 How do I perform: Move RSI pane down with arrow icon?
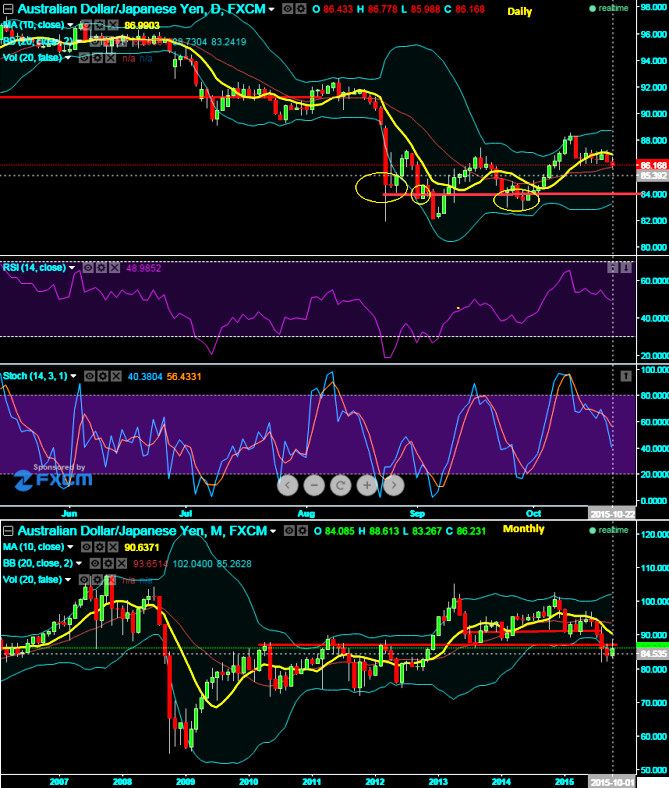click(x=626, y=268)
